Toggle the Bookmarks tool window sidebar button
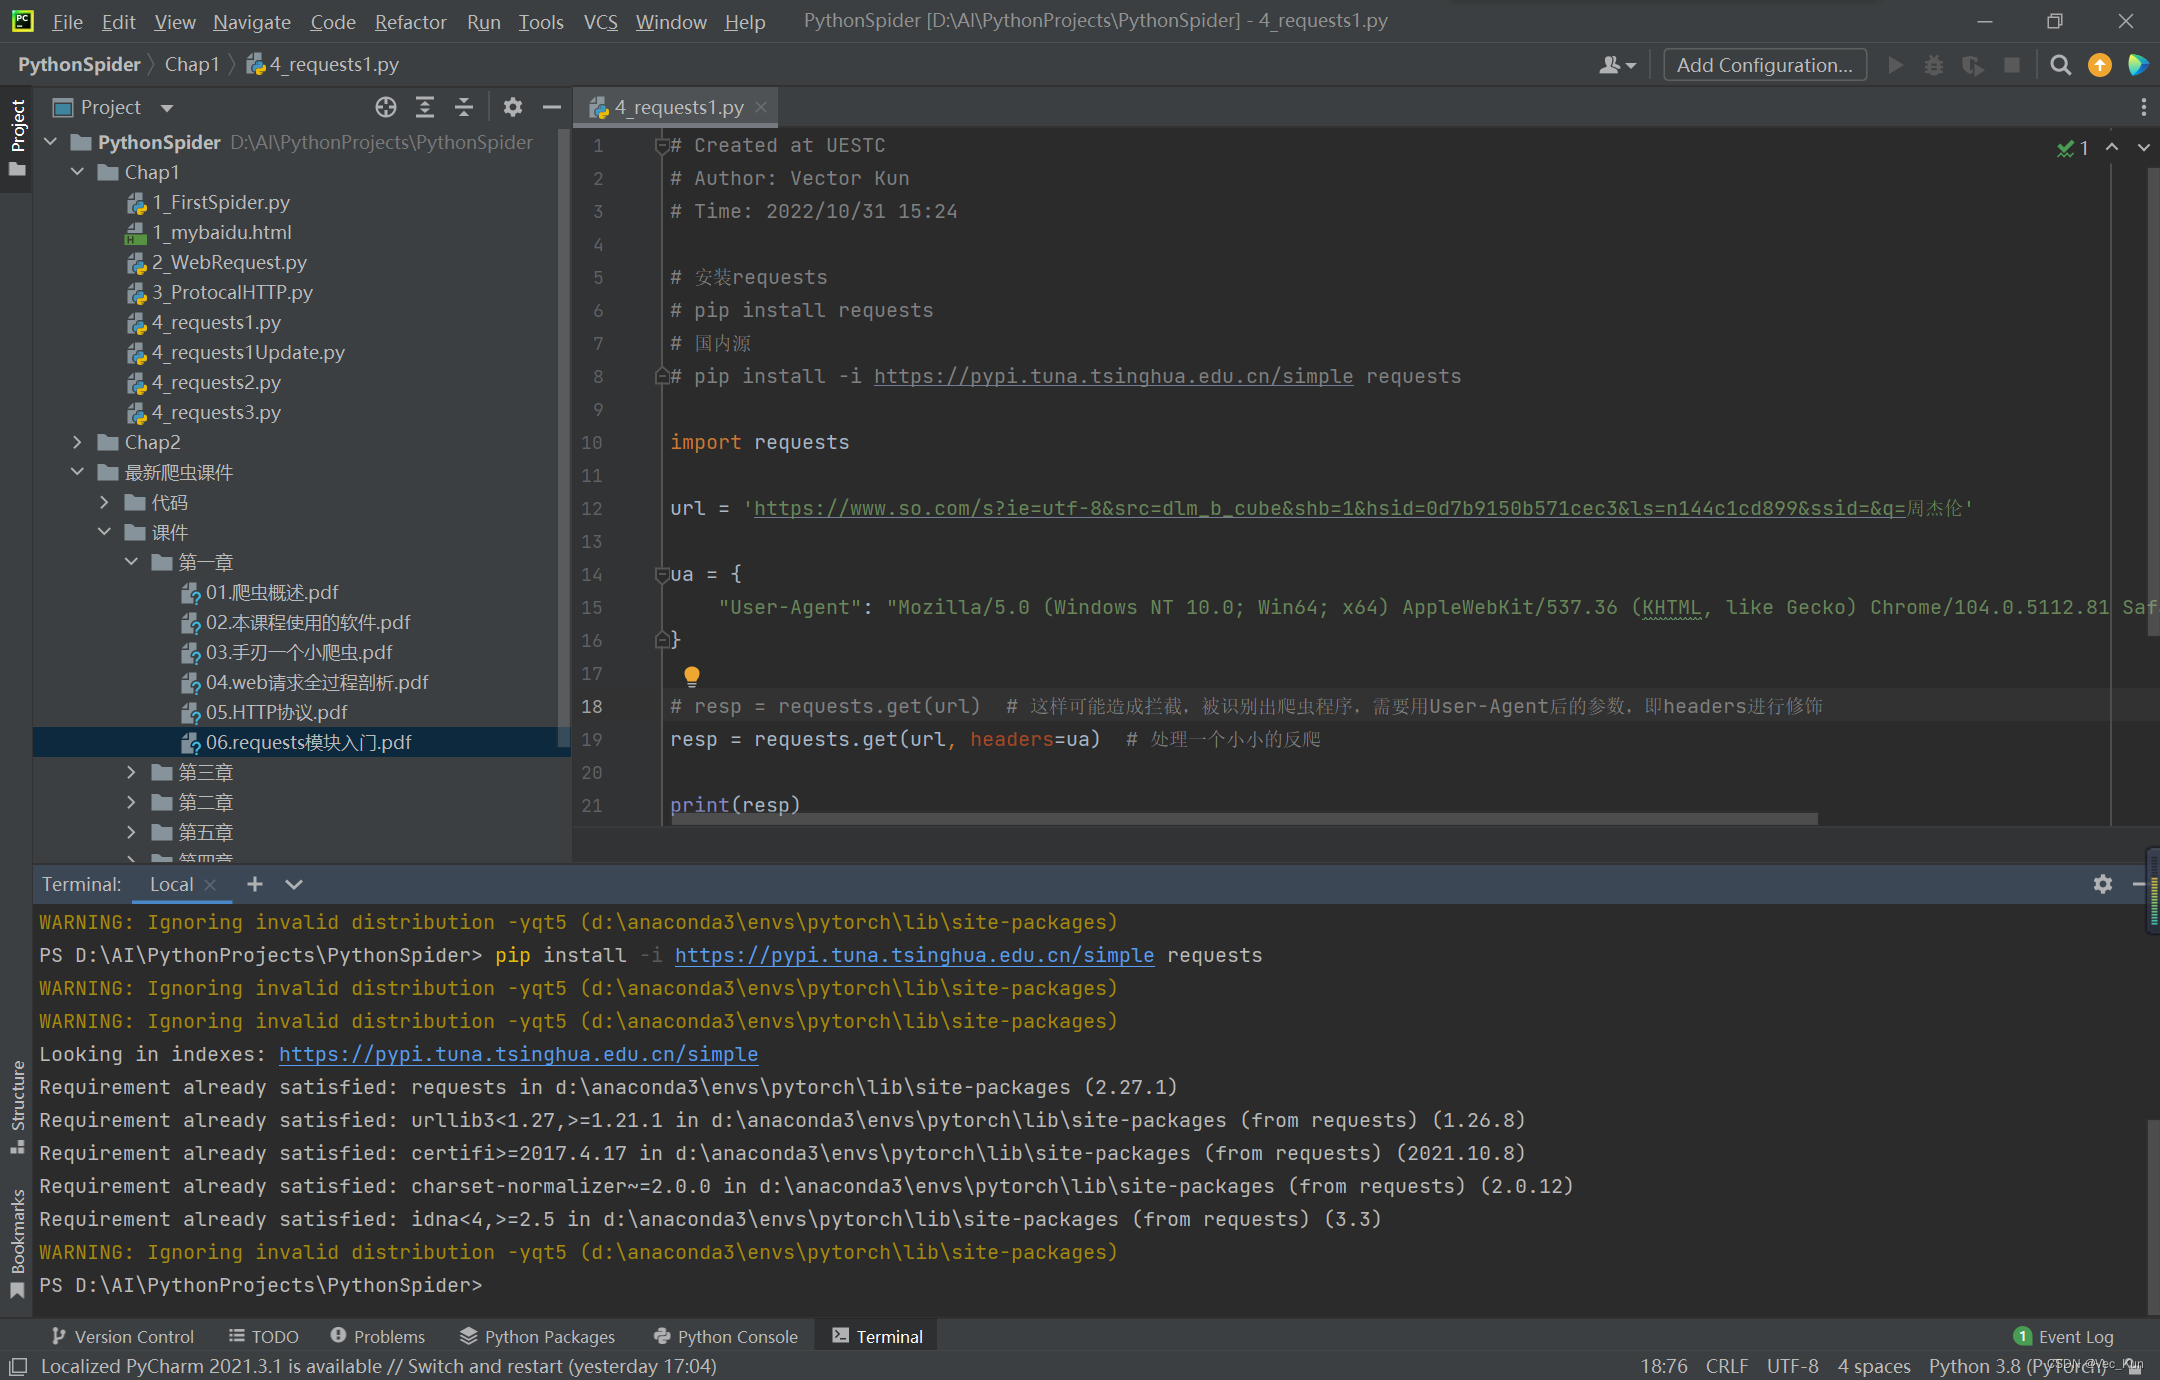This screenshot has height=1380, width=2160. pyautogui.click(x=17, y=1230)
